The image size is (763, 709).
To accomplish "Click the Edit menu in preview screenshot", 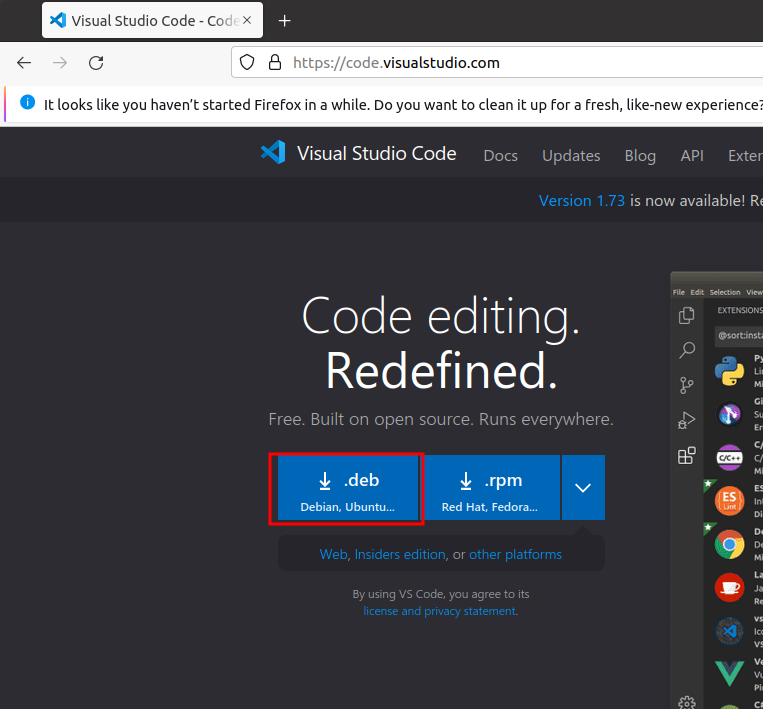I will pos(697,292).
